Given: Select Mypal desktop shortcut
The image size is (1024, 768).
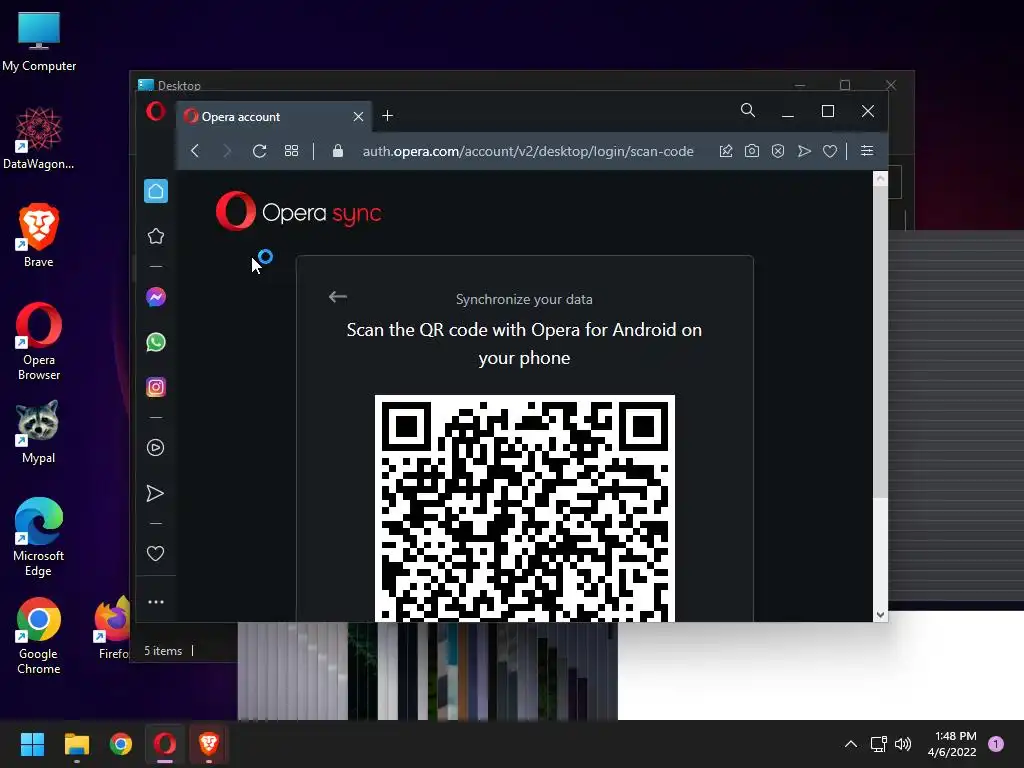Looking at the screenshot, I should pos(39,432).
